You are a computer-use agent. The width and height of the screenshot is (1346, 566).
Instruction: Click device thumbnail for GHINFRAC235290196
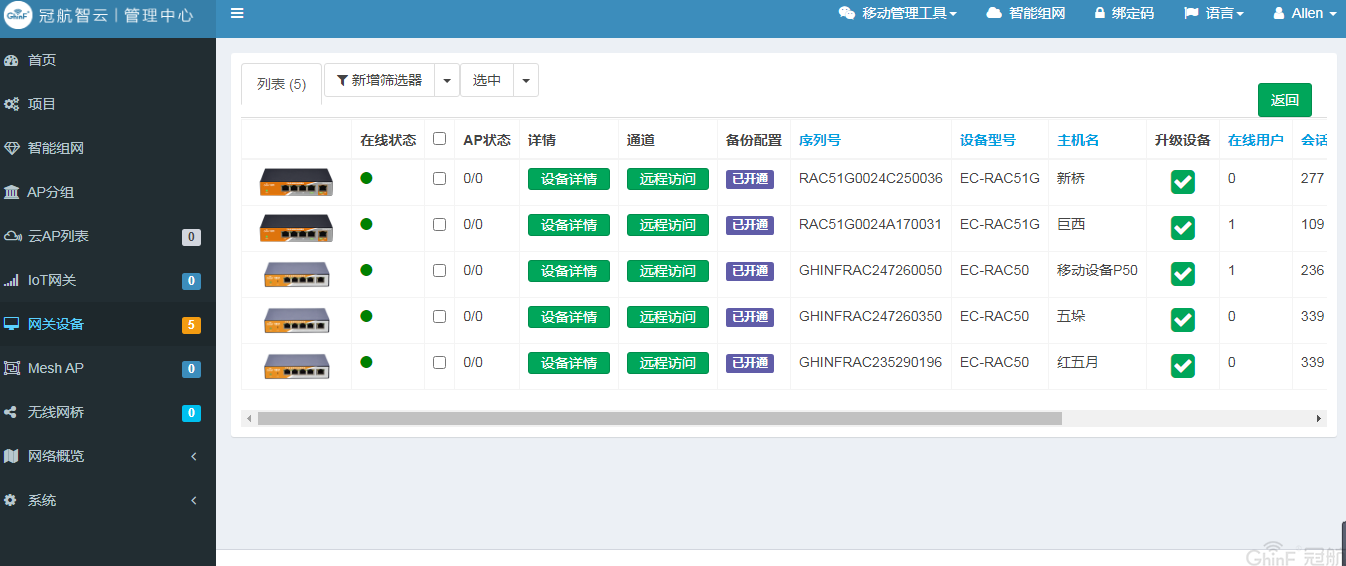pyautogui.click(x=296, y=365)
